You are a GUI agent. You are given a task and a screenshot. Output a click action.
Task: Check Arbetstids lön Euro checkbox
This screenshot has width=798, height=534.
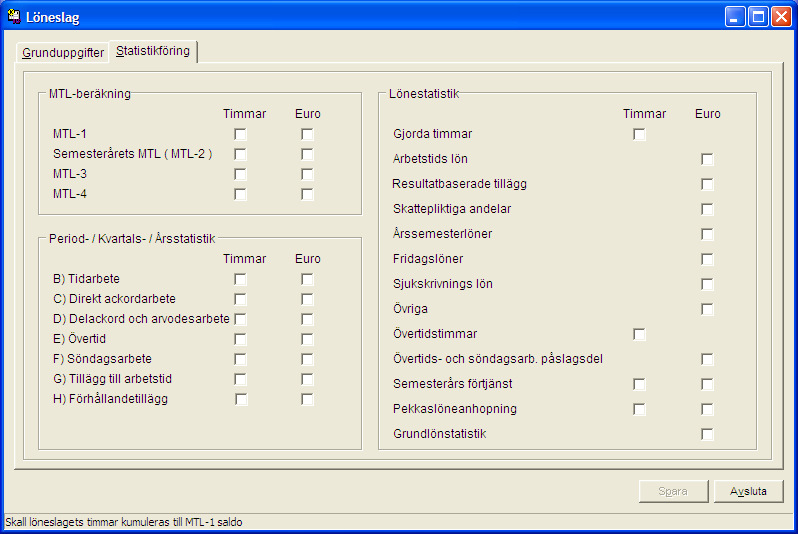pos(707,159)
